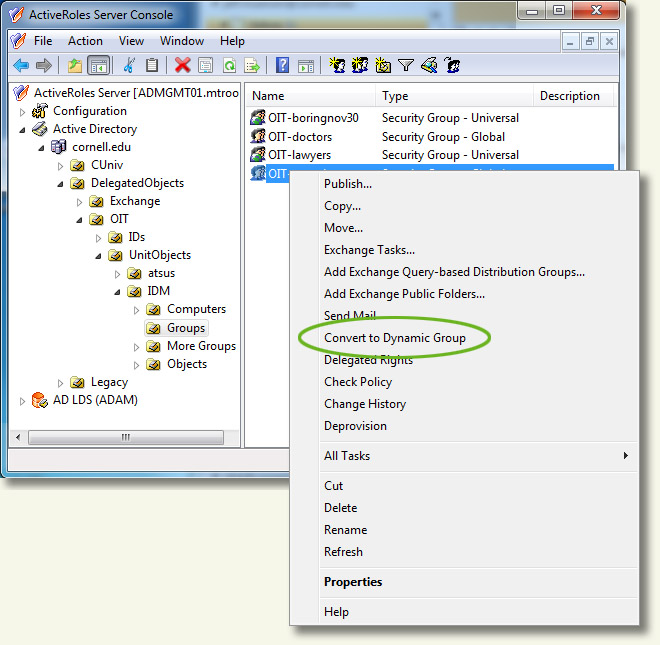Click the Cut scissors toolbar icon
This screenshot has height=645, width=660.
pos(129,65)
